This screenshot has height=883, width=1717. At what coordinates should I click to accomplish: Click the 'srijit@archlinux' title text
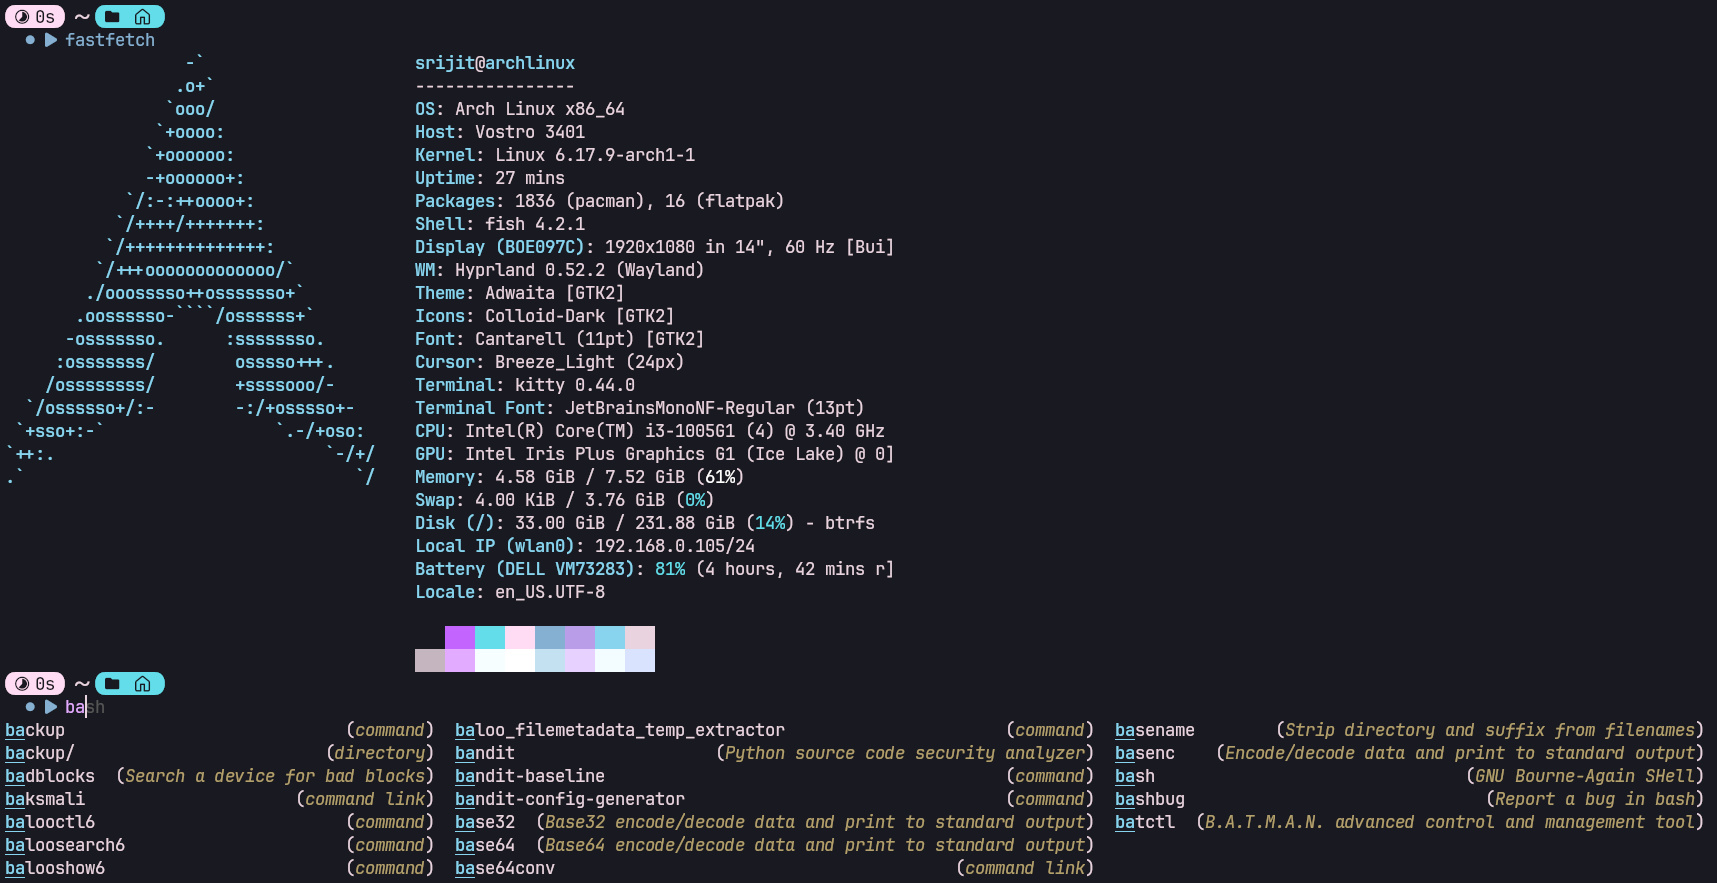(x=495, y=63)
